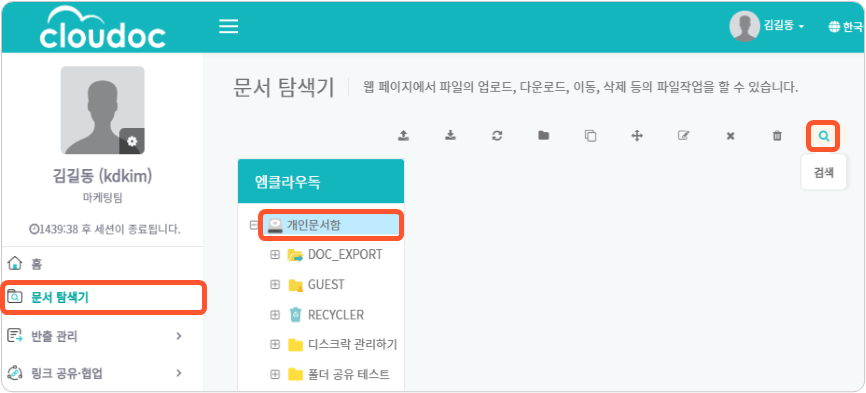Image resolution: width=866 pixels, height=393 pixels.
Task: Click the delete X toolbar icon
Action: pos(730,136)
